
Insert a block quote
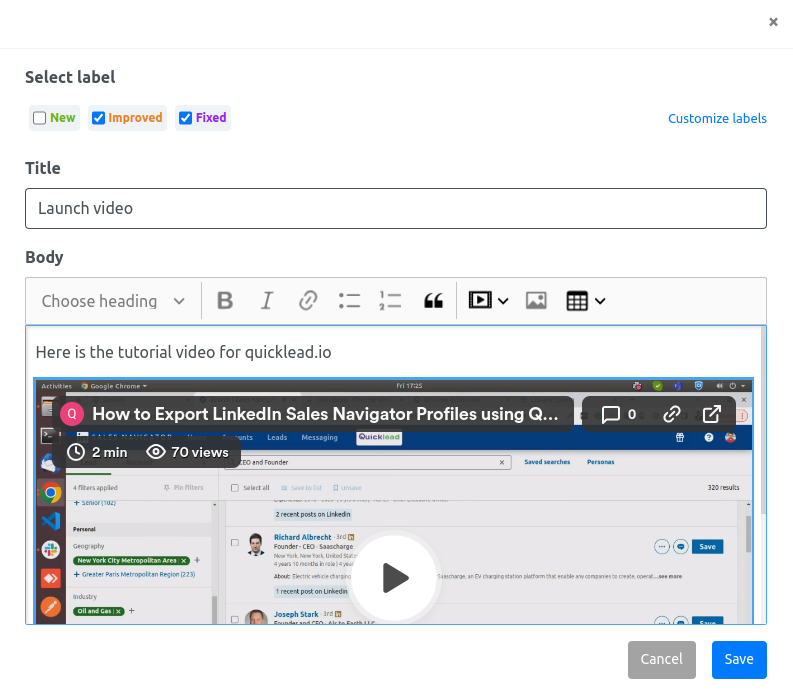click(x=433, y=301)
